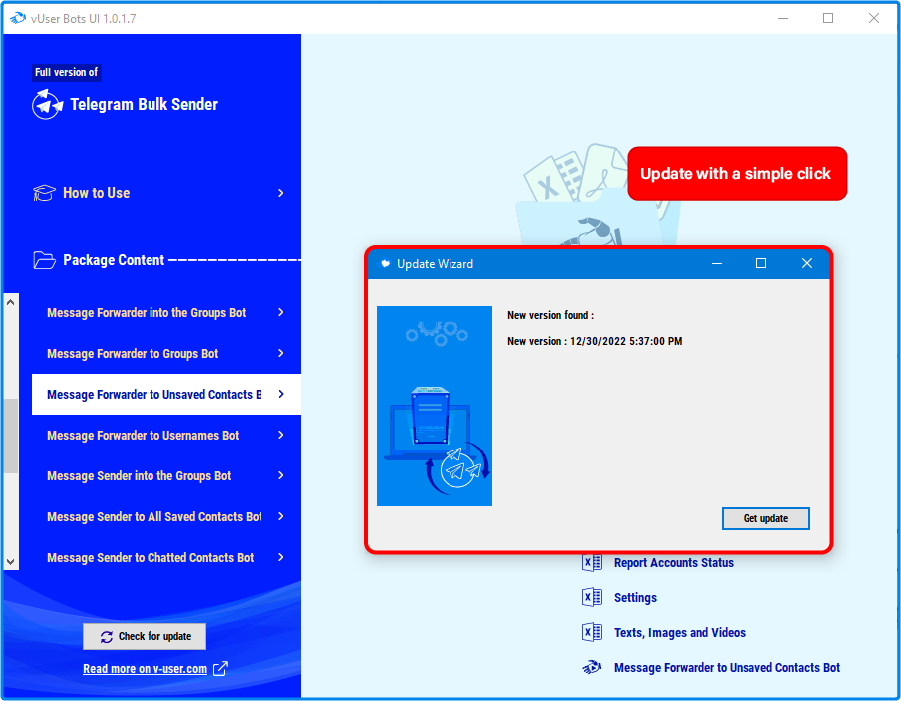Click the bot icon beside Message Forwarder to Unsaved Contacts Bot
Screen dimensions: 901x701
pos(592,668)
